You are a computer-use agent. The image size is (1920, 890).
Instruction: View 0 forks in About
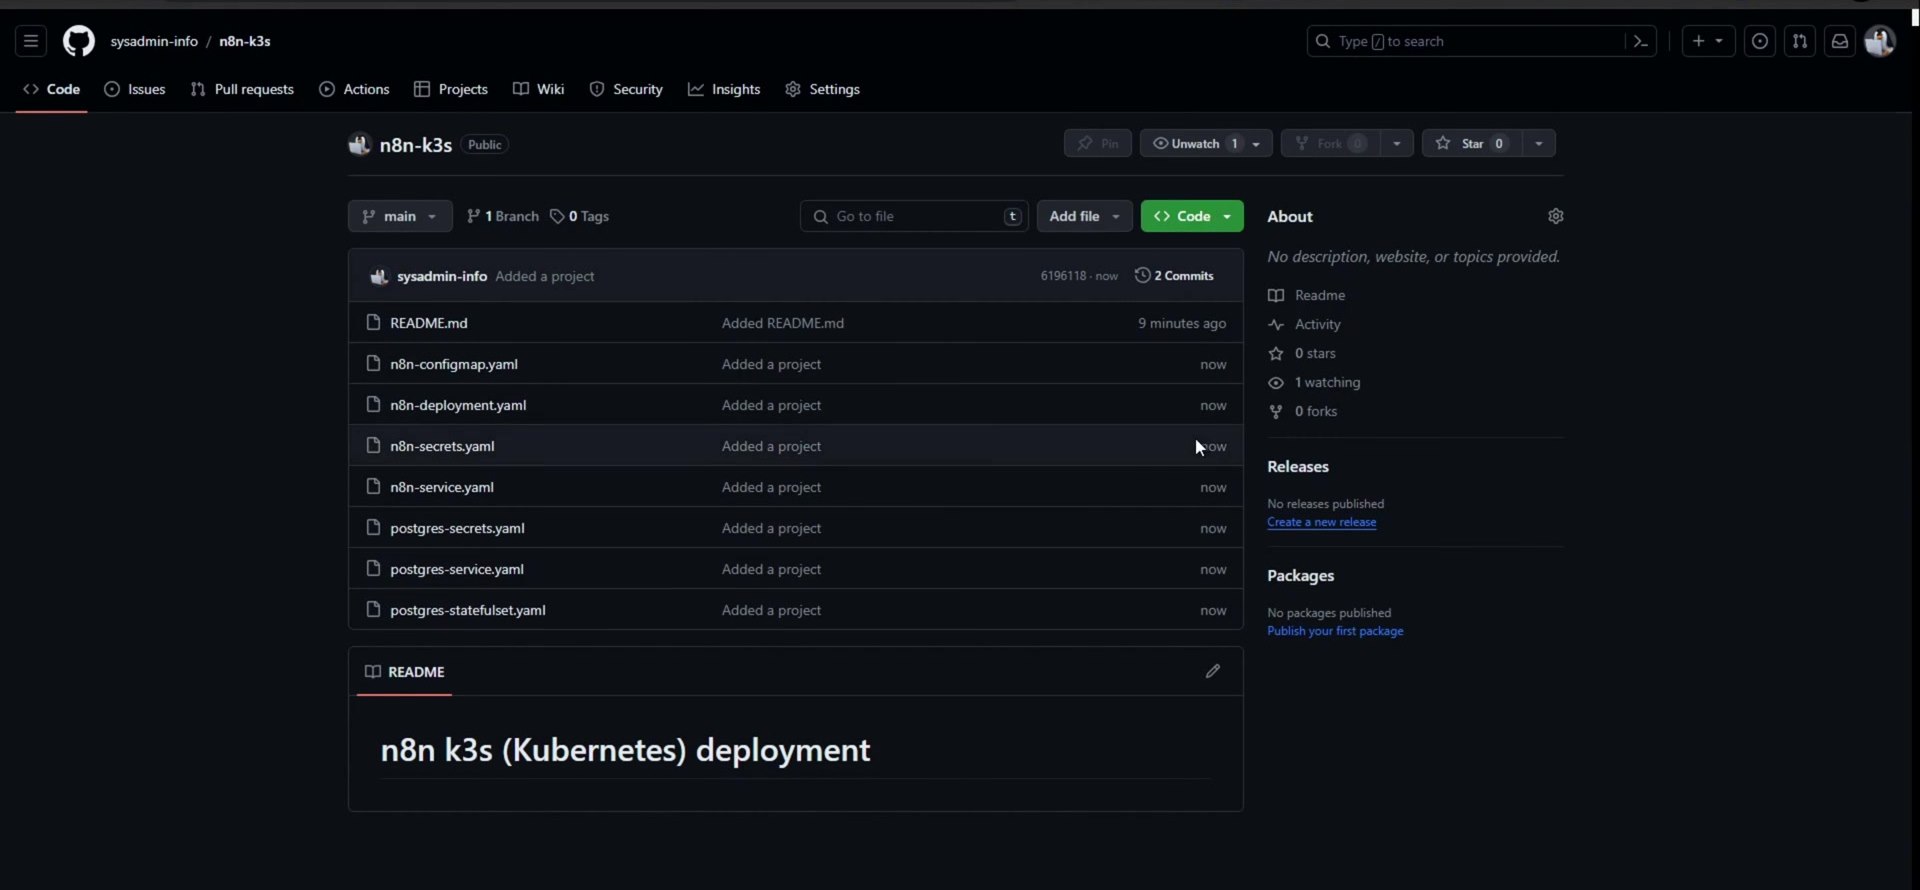point(1303,411)
